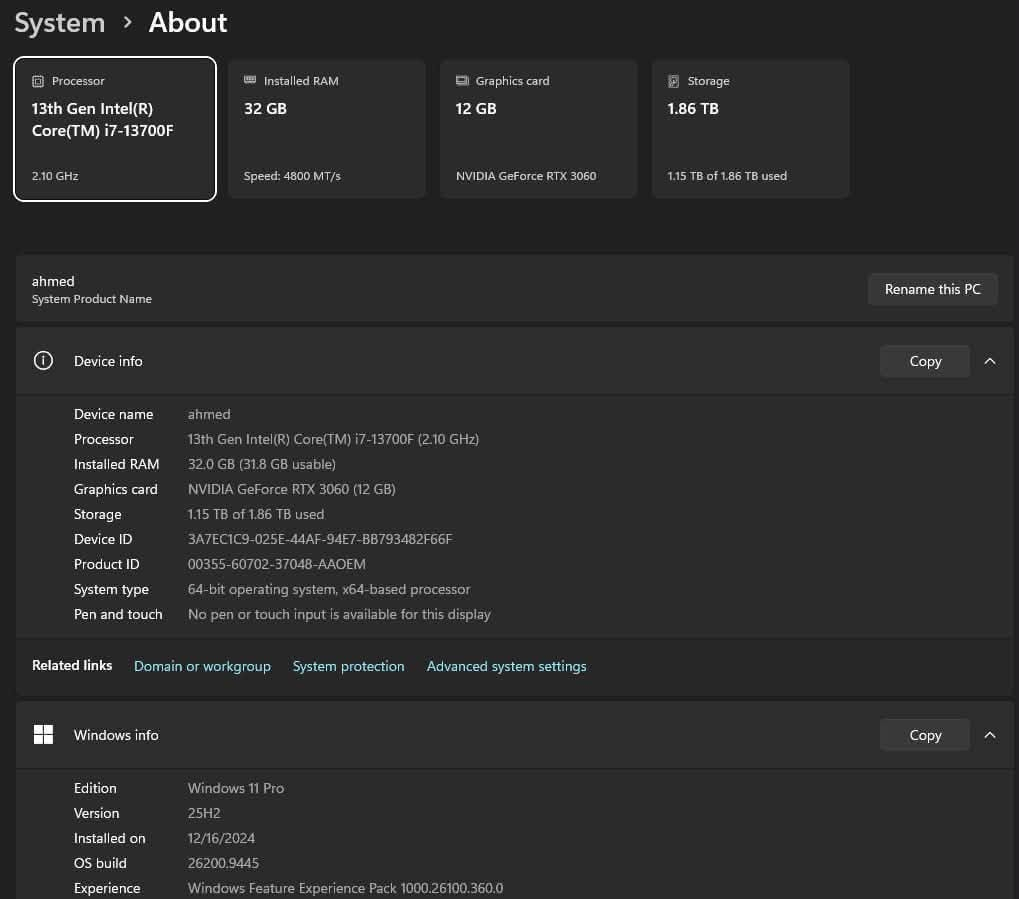Select the Storage summary card
Screen dimensions: 1019x899
click(x=751, y=129)
